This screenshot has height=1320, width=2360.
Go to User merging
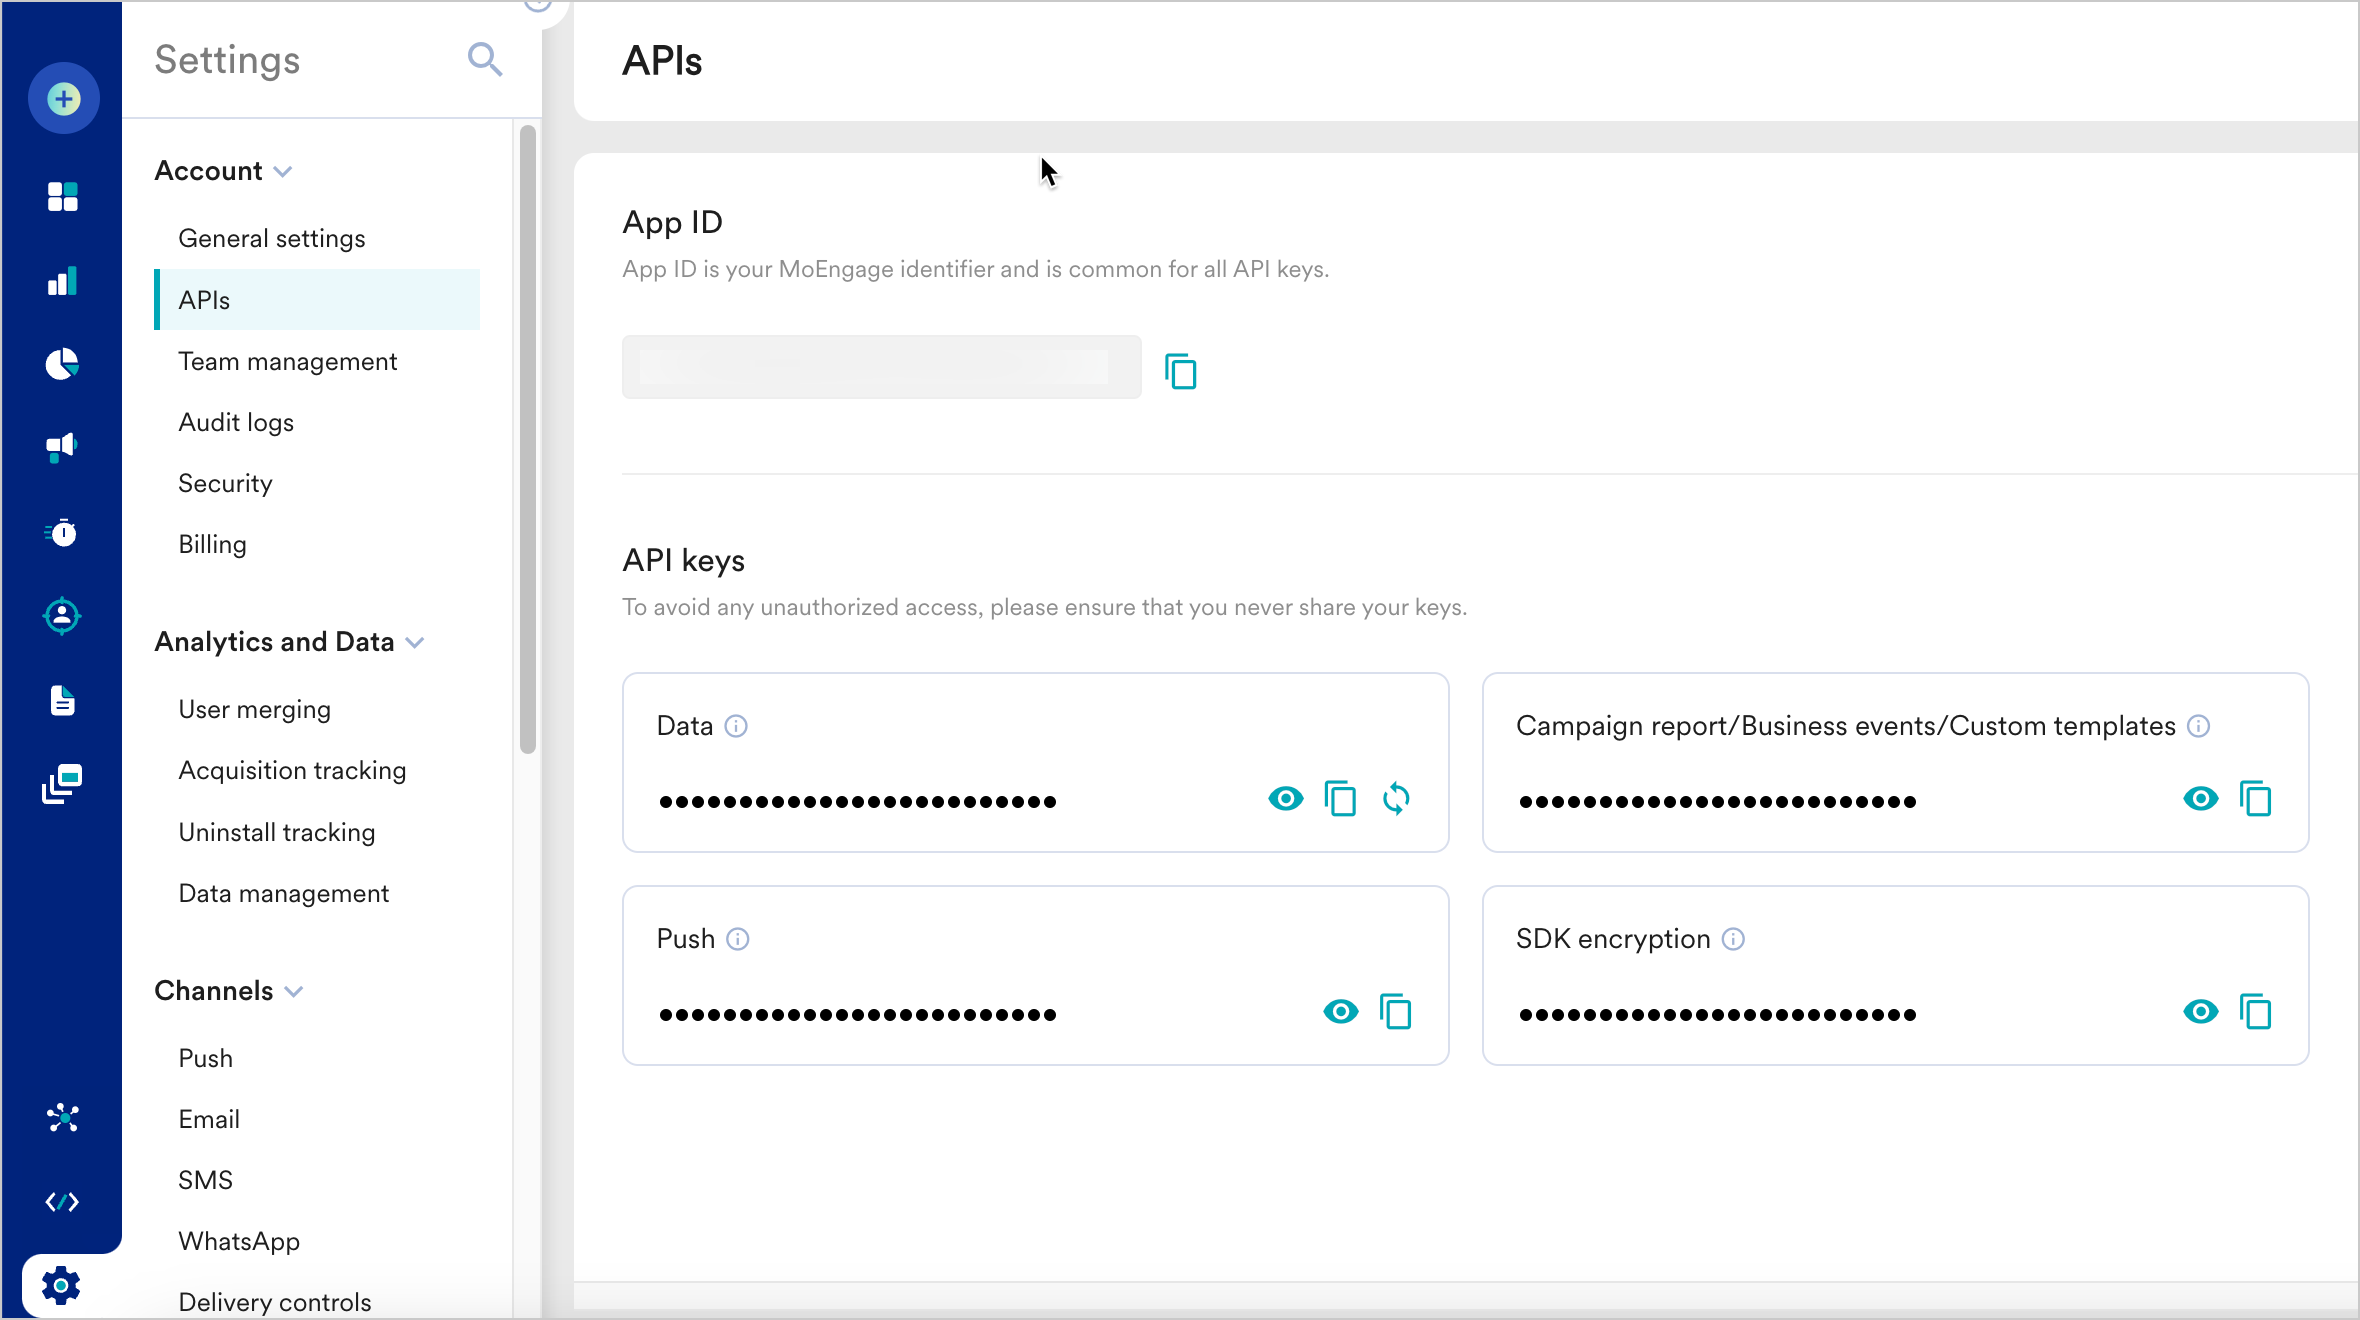pyautogui.click(x=255, y=709)
